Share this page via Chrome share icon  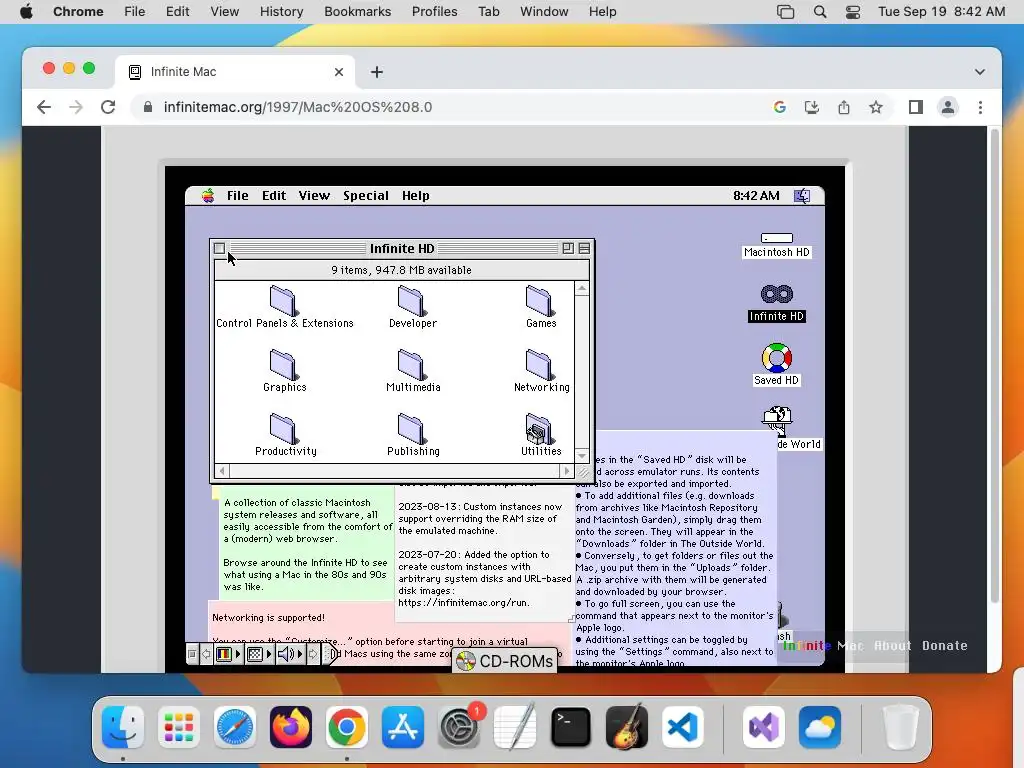(844, 107)
